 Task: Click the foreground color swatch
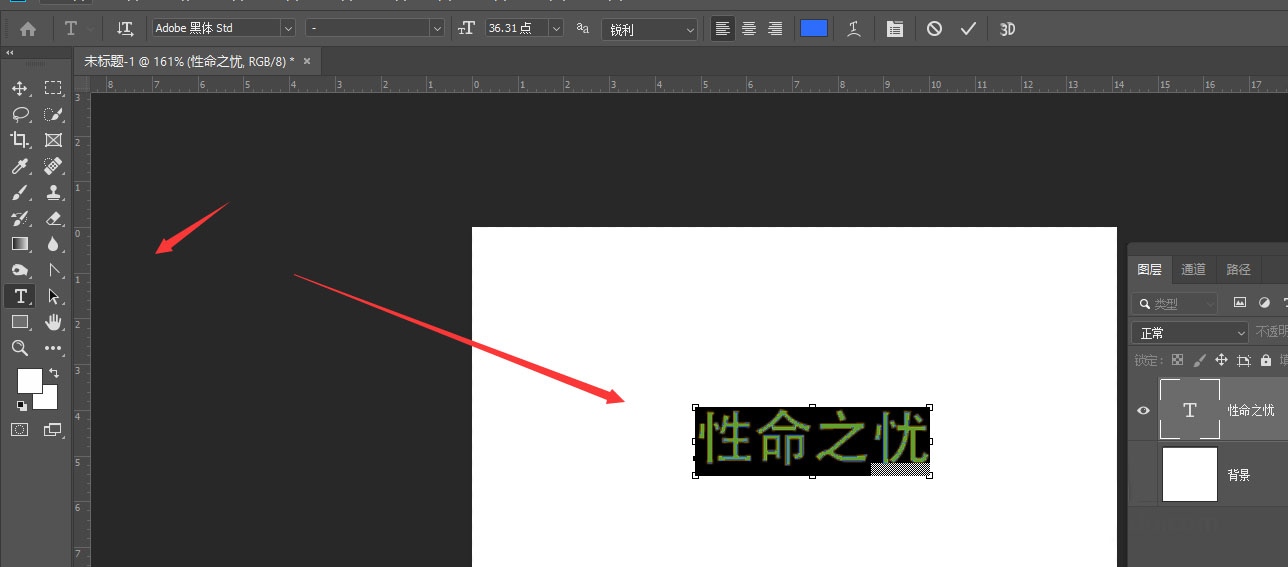30,380
